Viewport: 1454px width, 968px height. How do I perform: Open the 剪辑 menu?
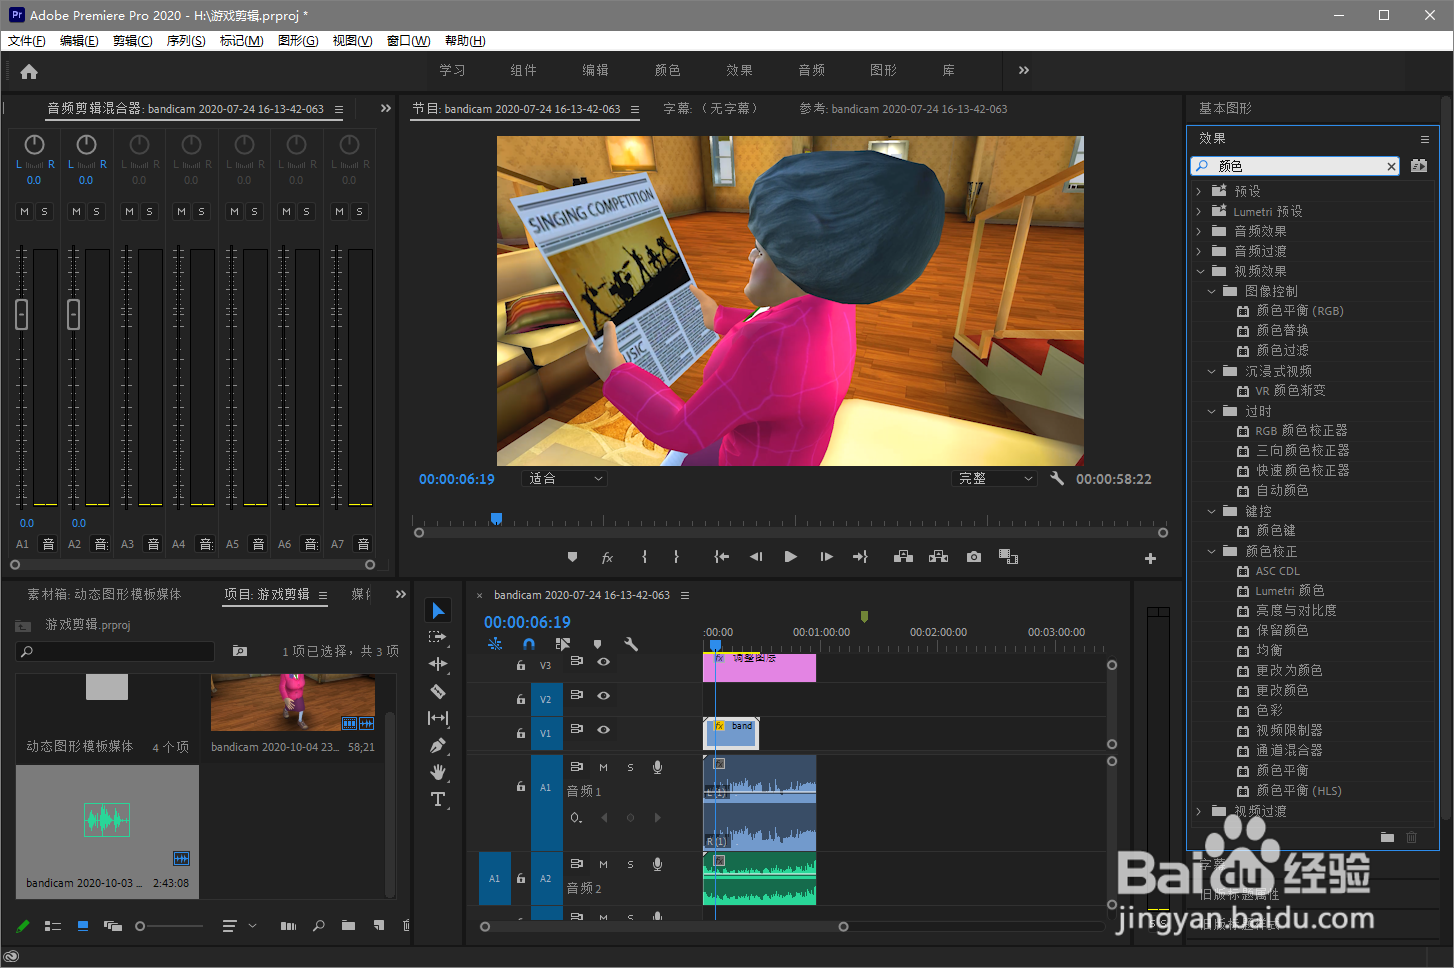point(132,41)
